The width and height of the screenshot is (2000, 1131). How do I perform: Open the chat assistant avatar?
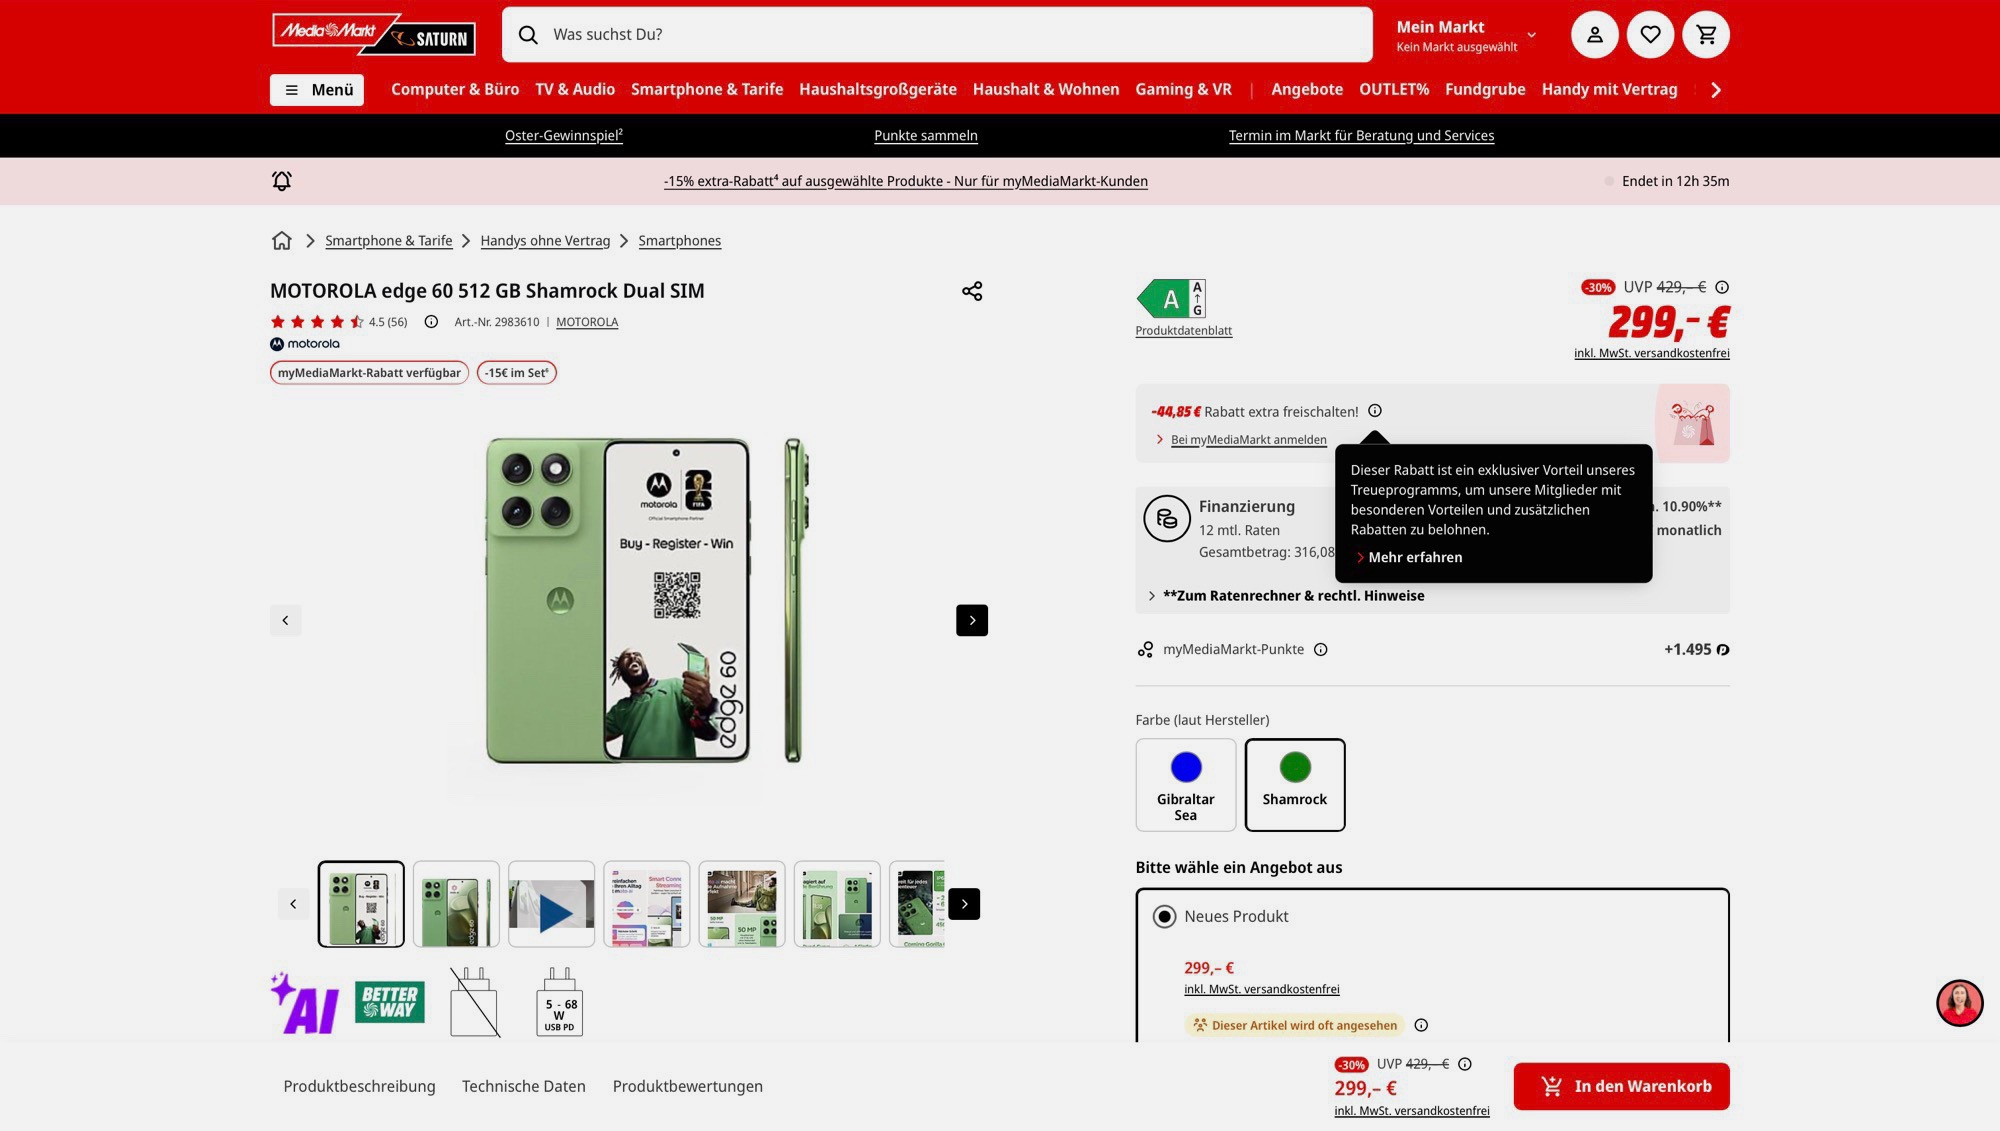tap(1958, 1003)
